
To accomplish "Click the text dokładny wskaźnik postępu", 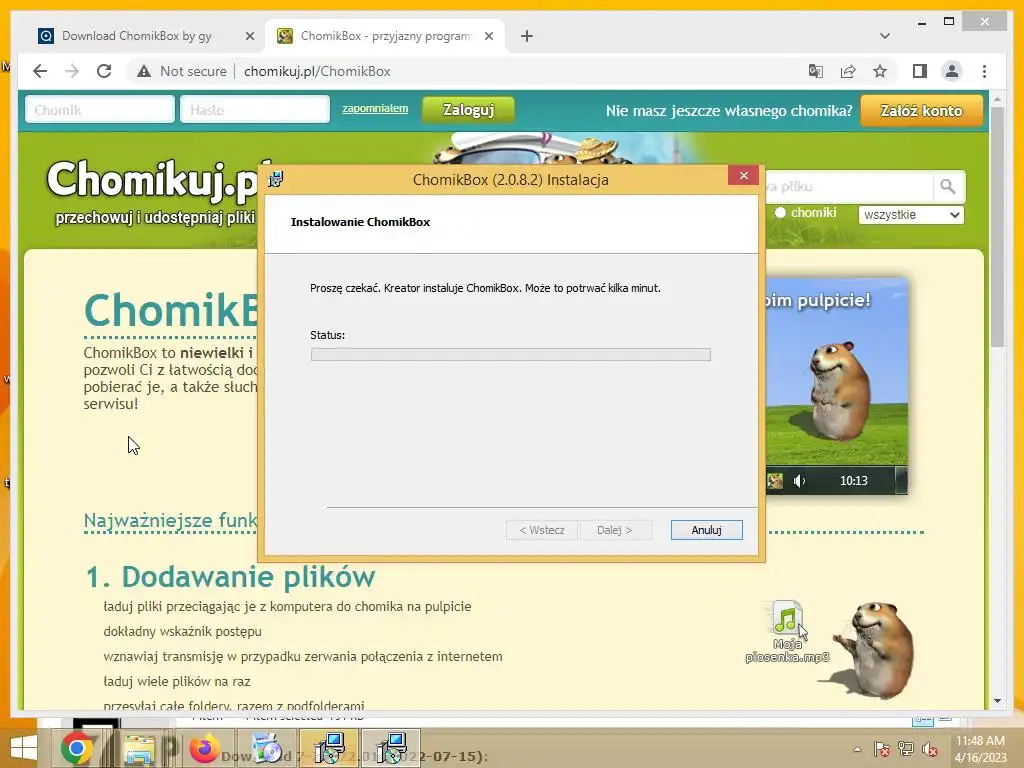I will tap(182, 632).
